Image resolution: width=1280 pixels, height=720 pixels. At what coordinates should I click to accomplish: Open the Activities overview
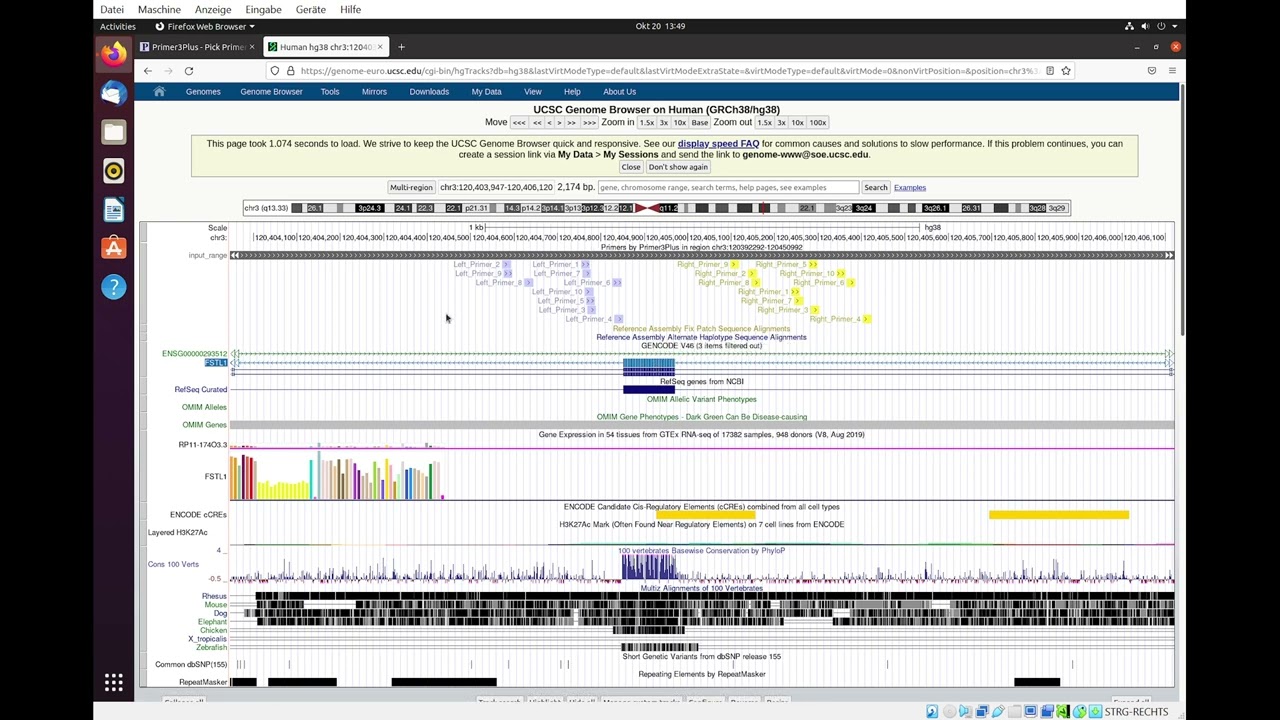tap(118, 26)
